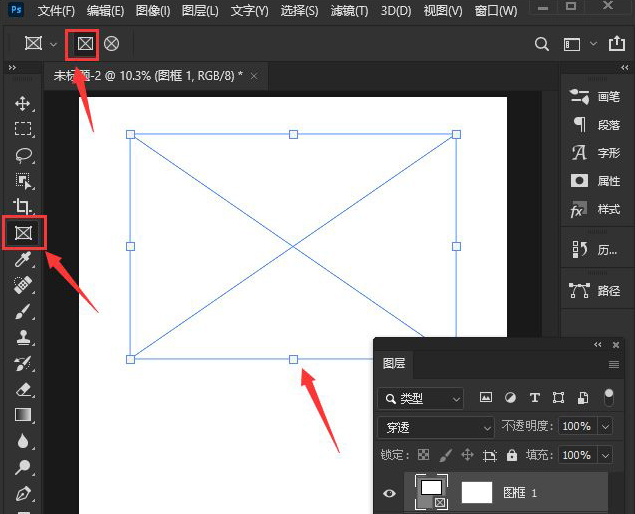
Task: Toggle lock transparent pixels
Action: (x=424, y=455)
